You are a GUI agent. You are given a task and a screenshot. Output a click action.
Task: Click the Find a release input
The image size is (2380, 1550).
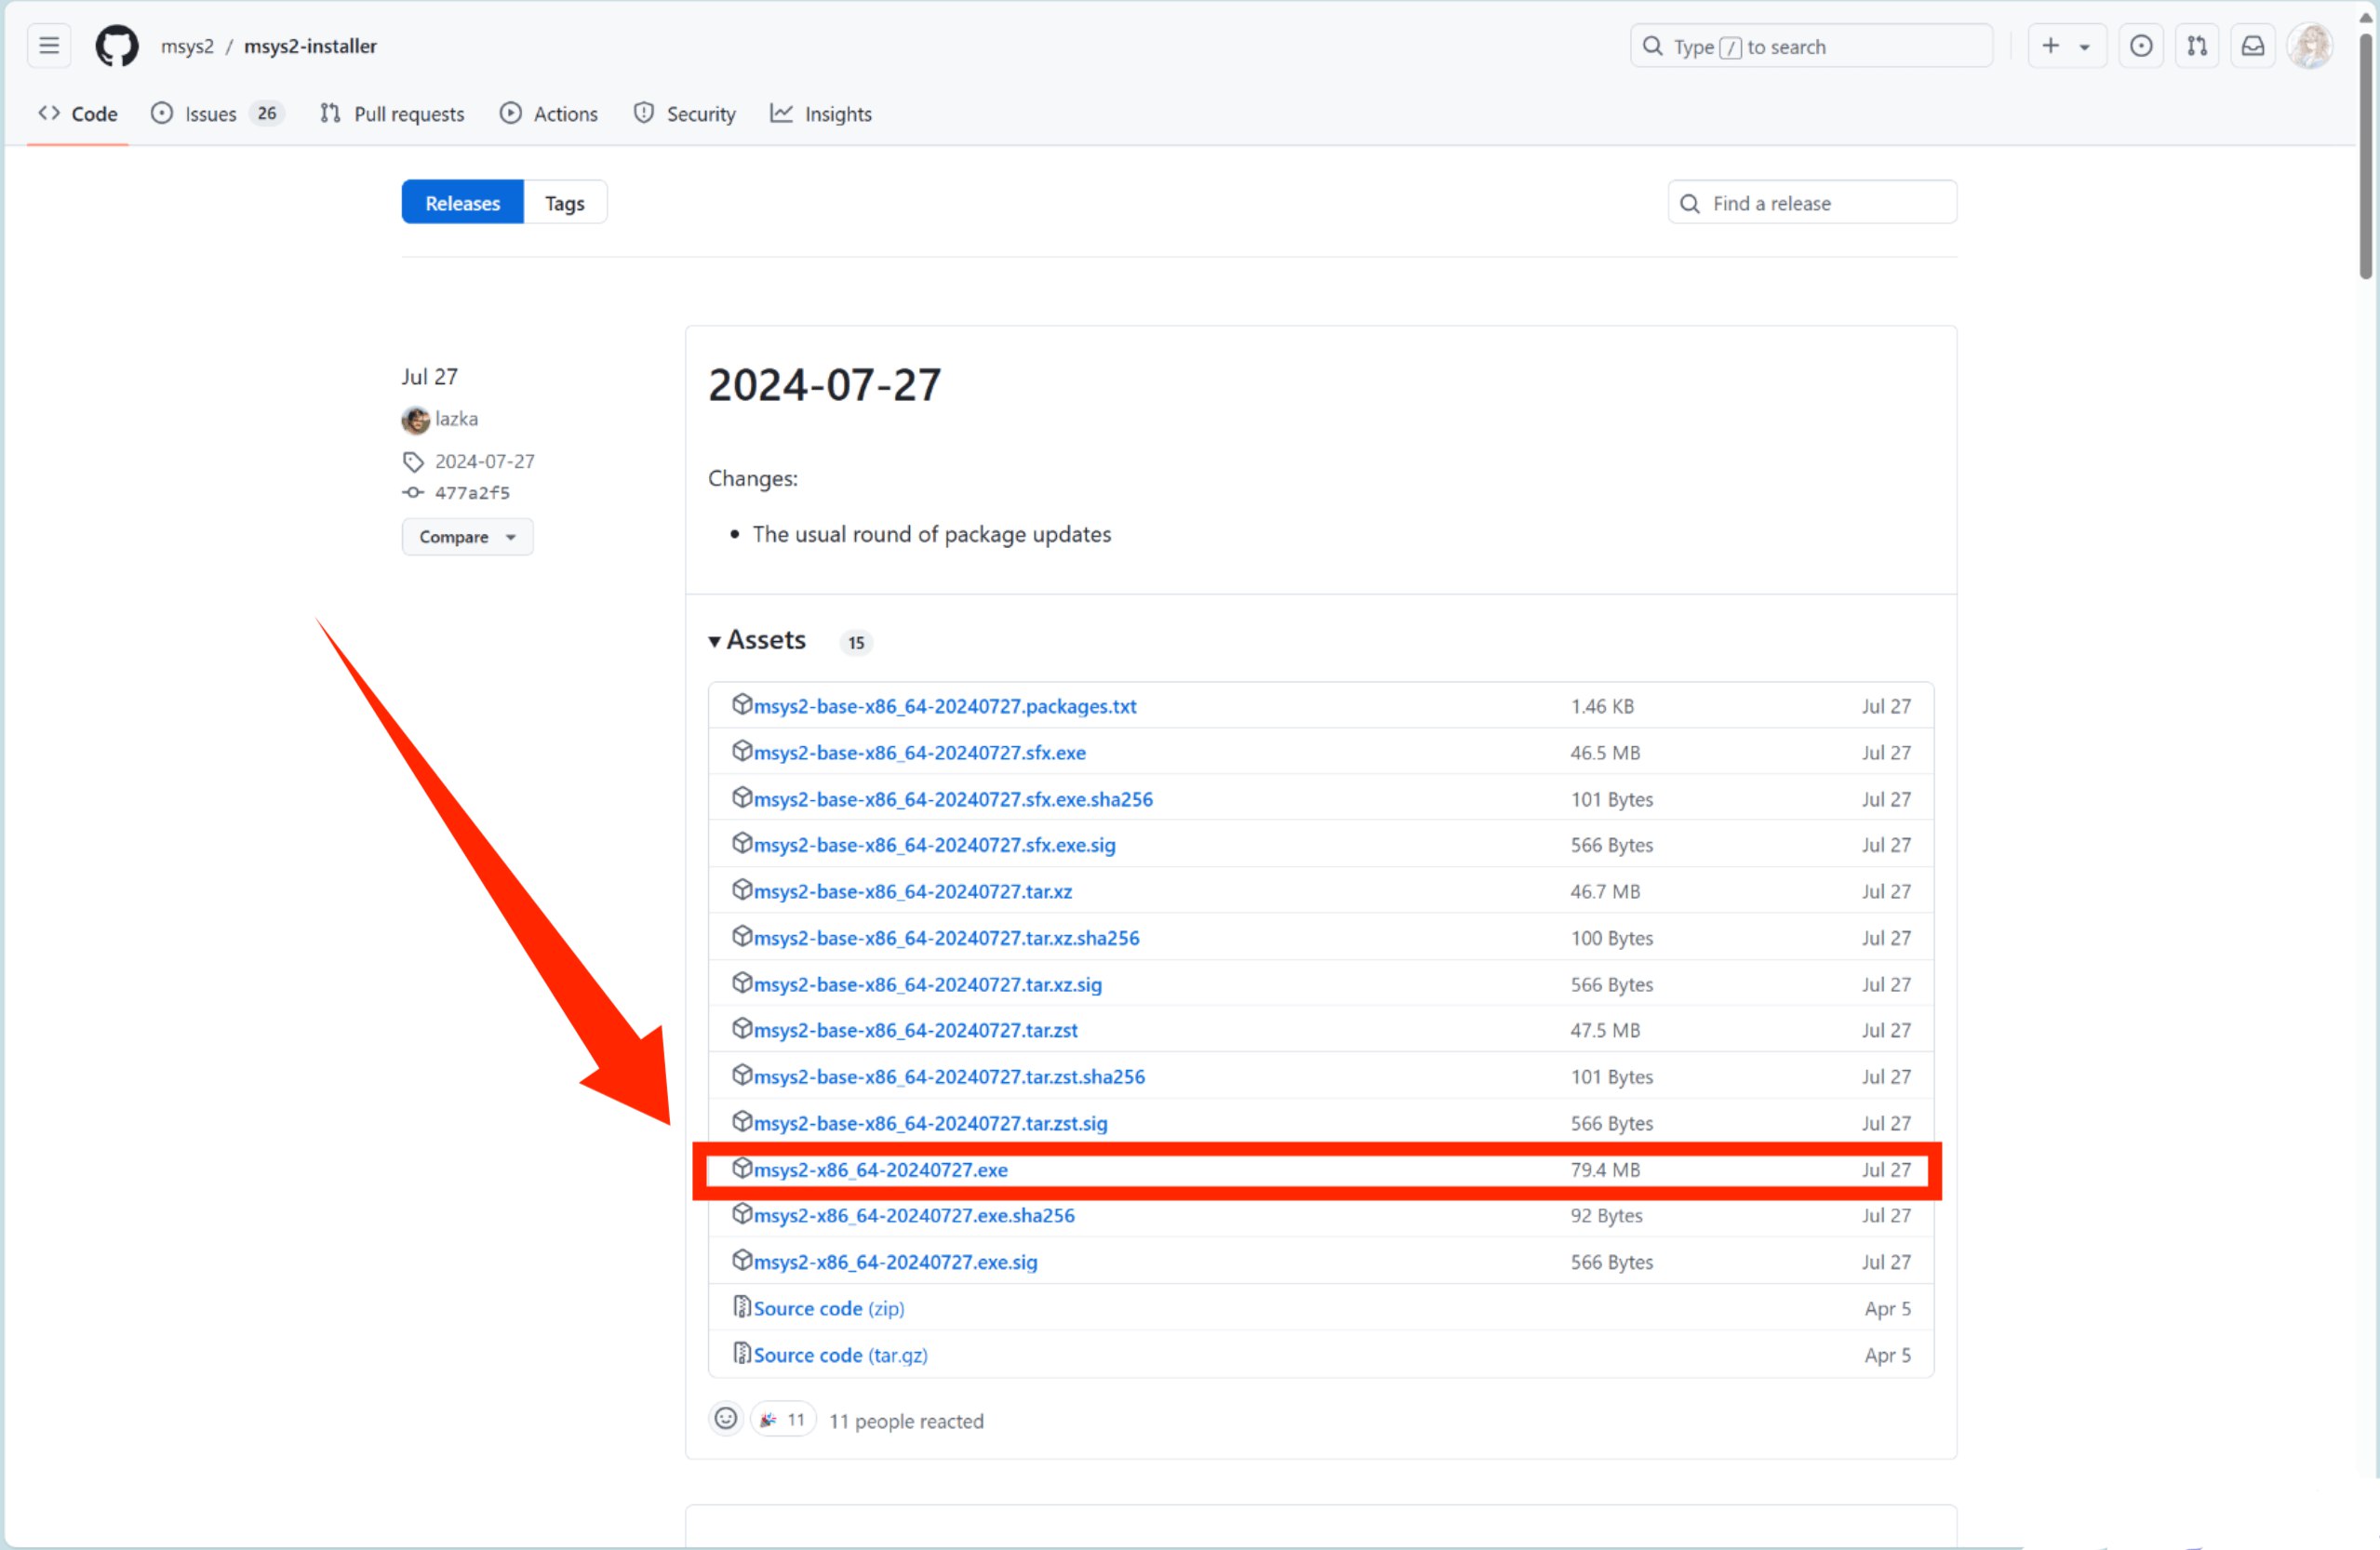pos(1812,203)
